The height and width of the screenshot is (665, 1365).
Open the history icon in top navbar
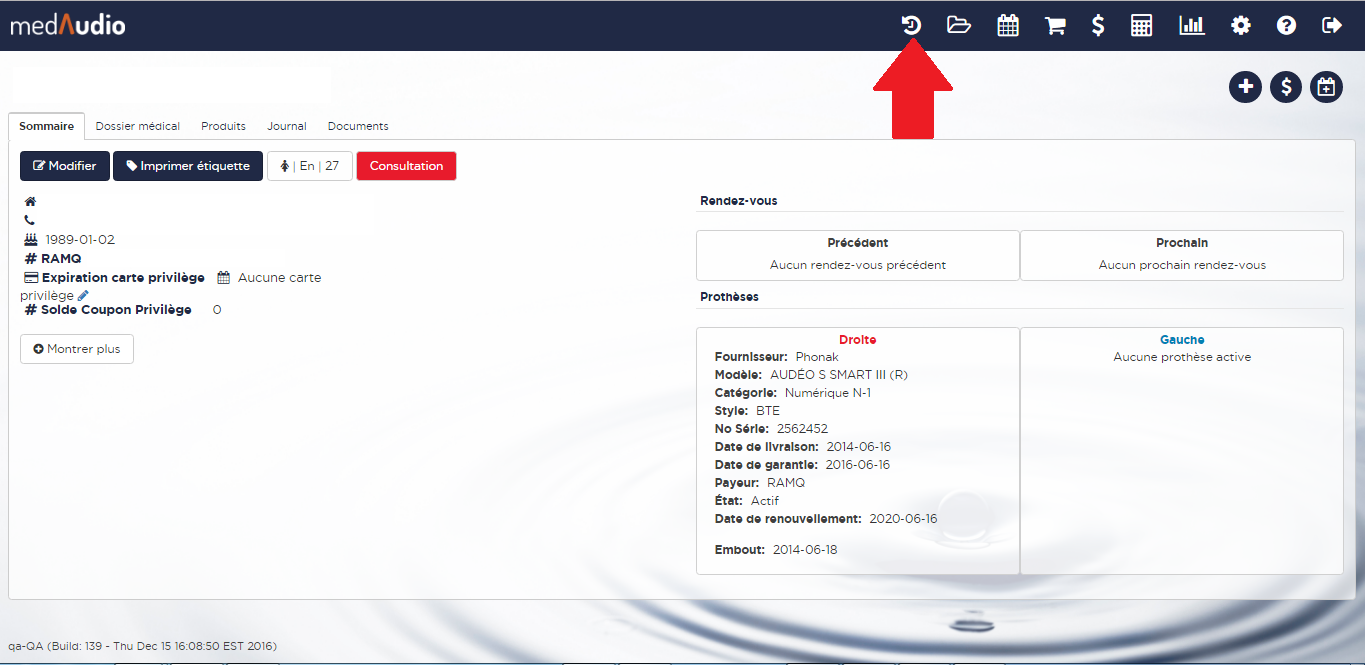[911, 26]
